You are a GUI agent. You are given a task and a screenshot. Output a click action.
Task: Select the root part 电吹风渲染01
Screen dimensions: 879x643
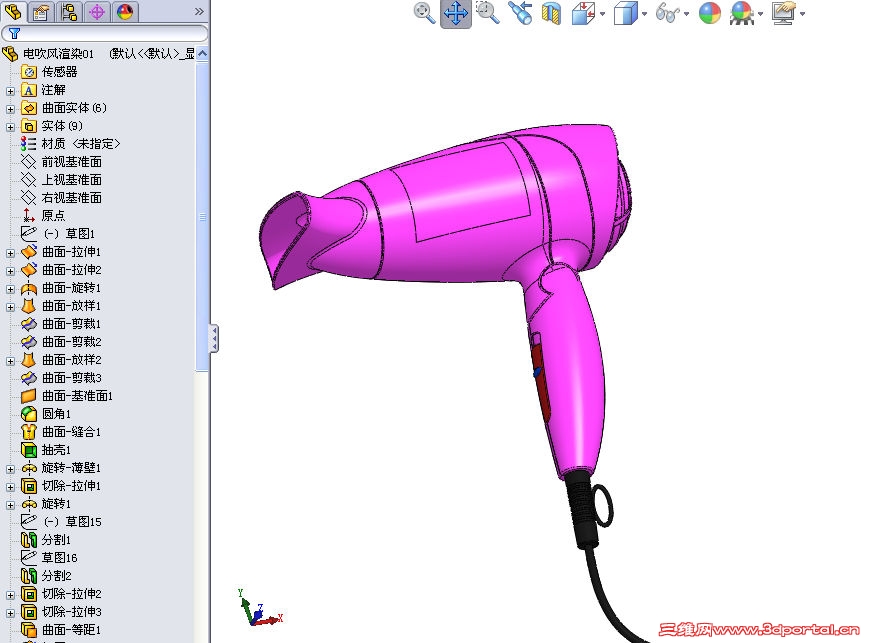(x=58, y=54)
